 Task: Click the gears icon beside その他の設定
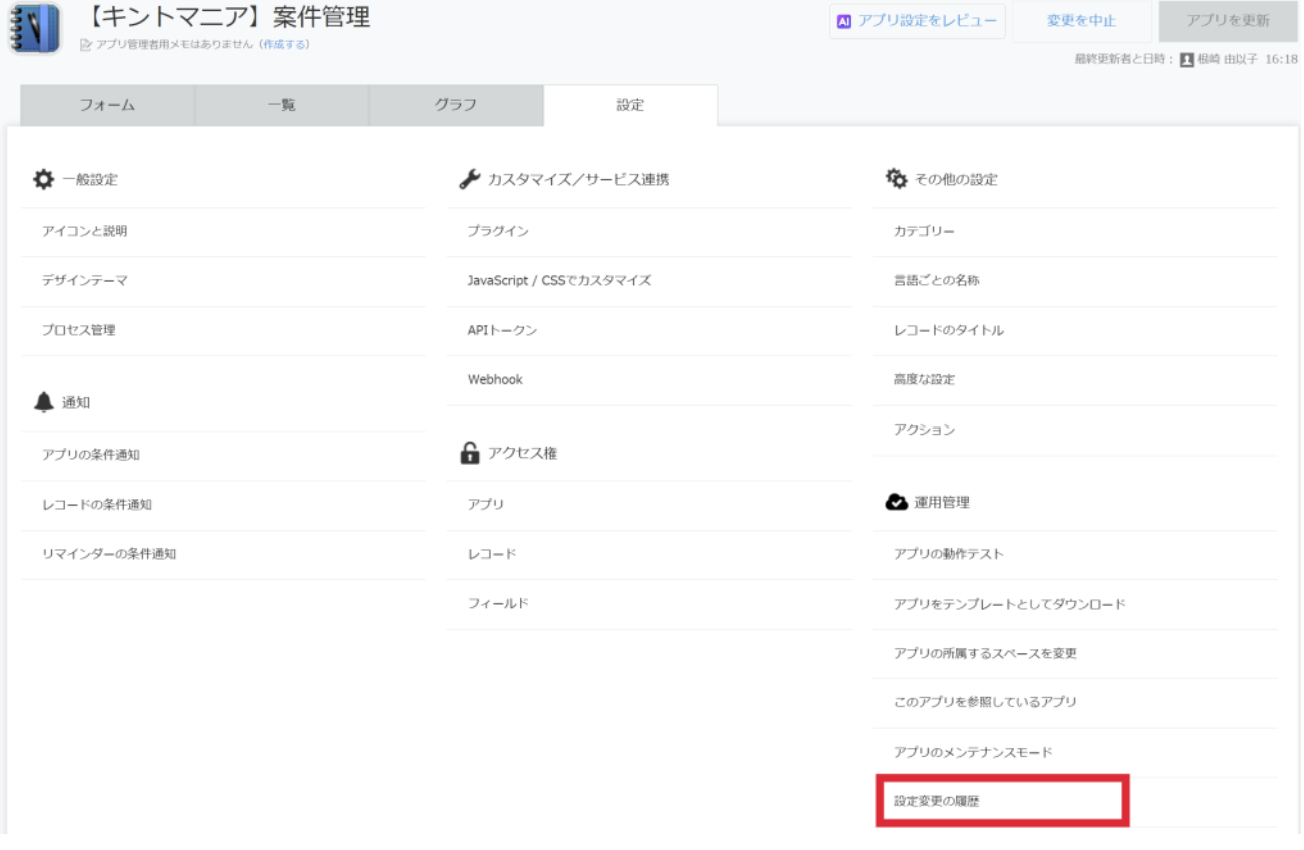click(x=896, y=179)
